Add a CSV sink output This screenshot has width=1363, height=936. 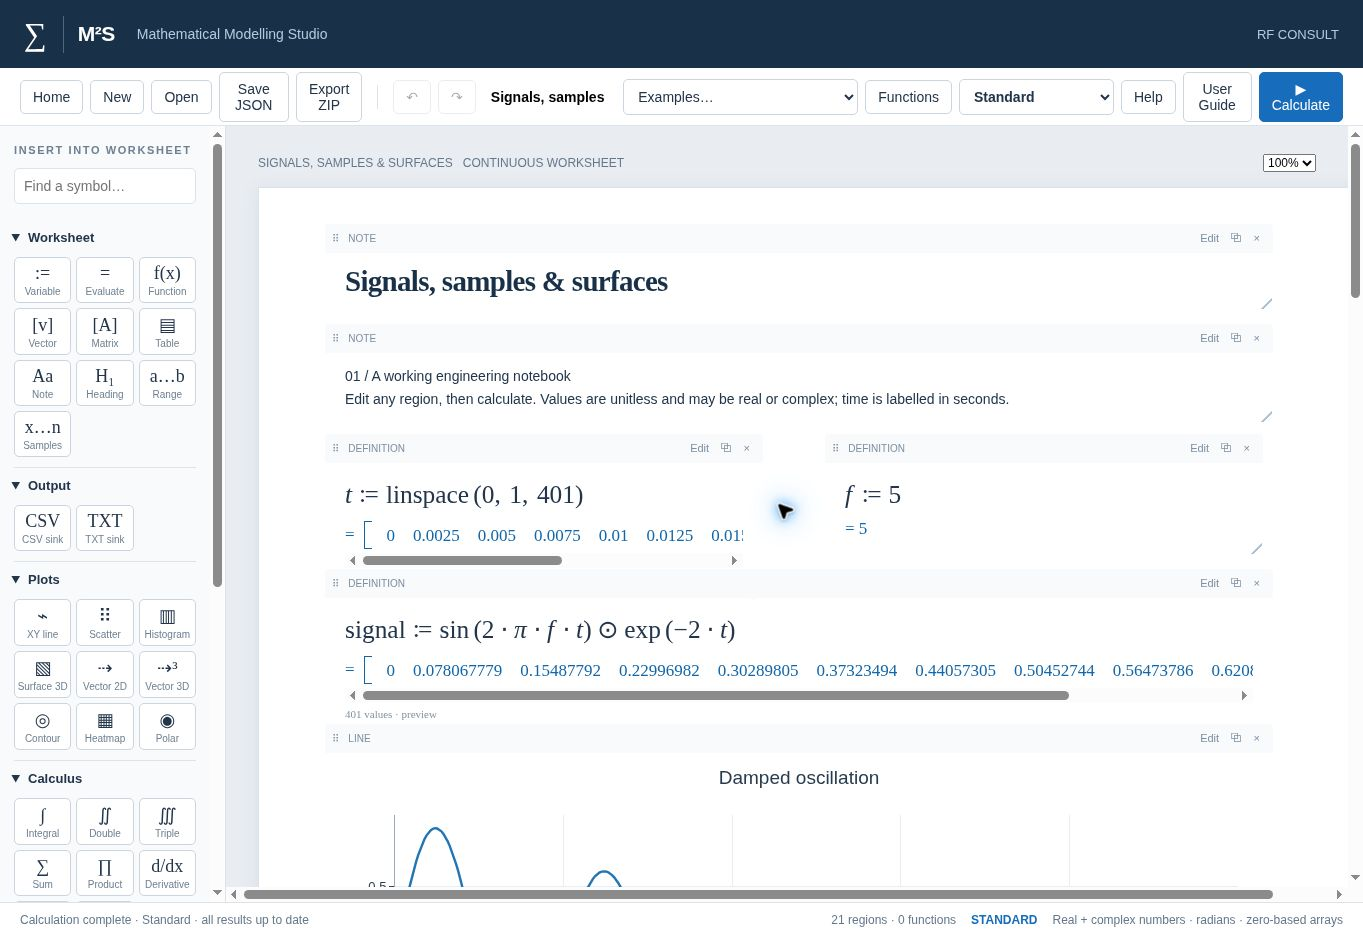pyautogui.click(x=42, y=527)
